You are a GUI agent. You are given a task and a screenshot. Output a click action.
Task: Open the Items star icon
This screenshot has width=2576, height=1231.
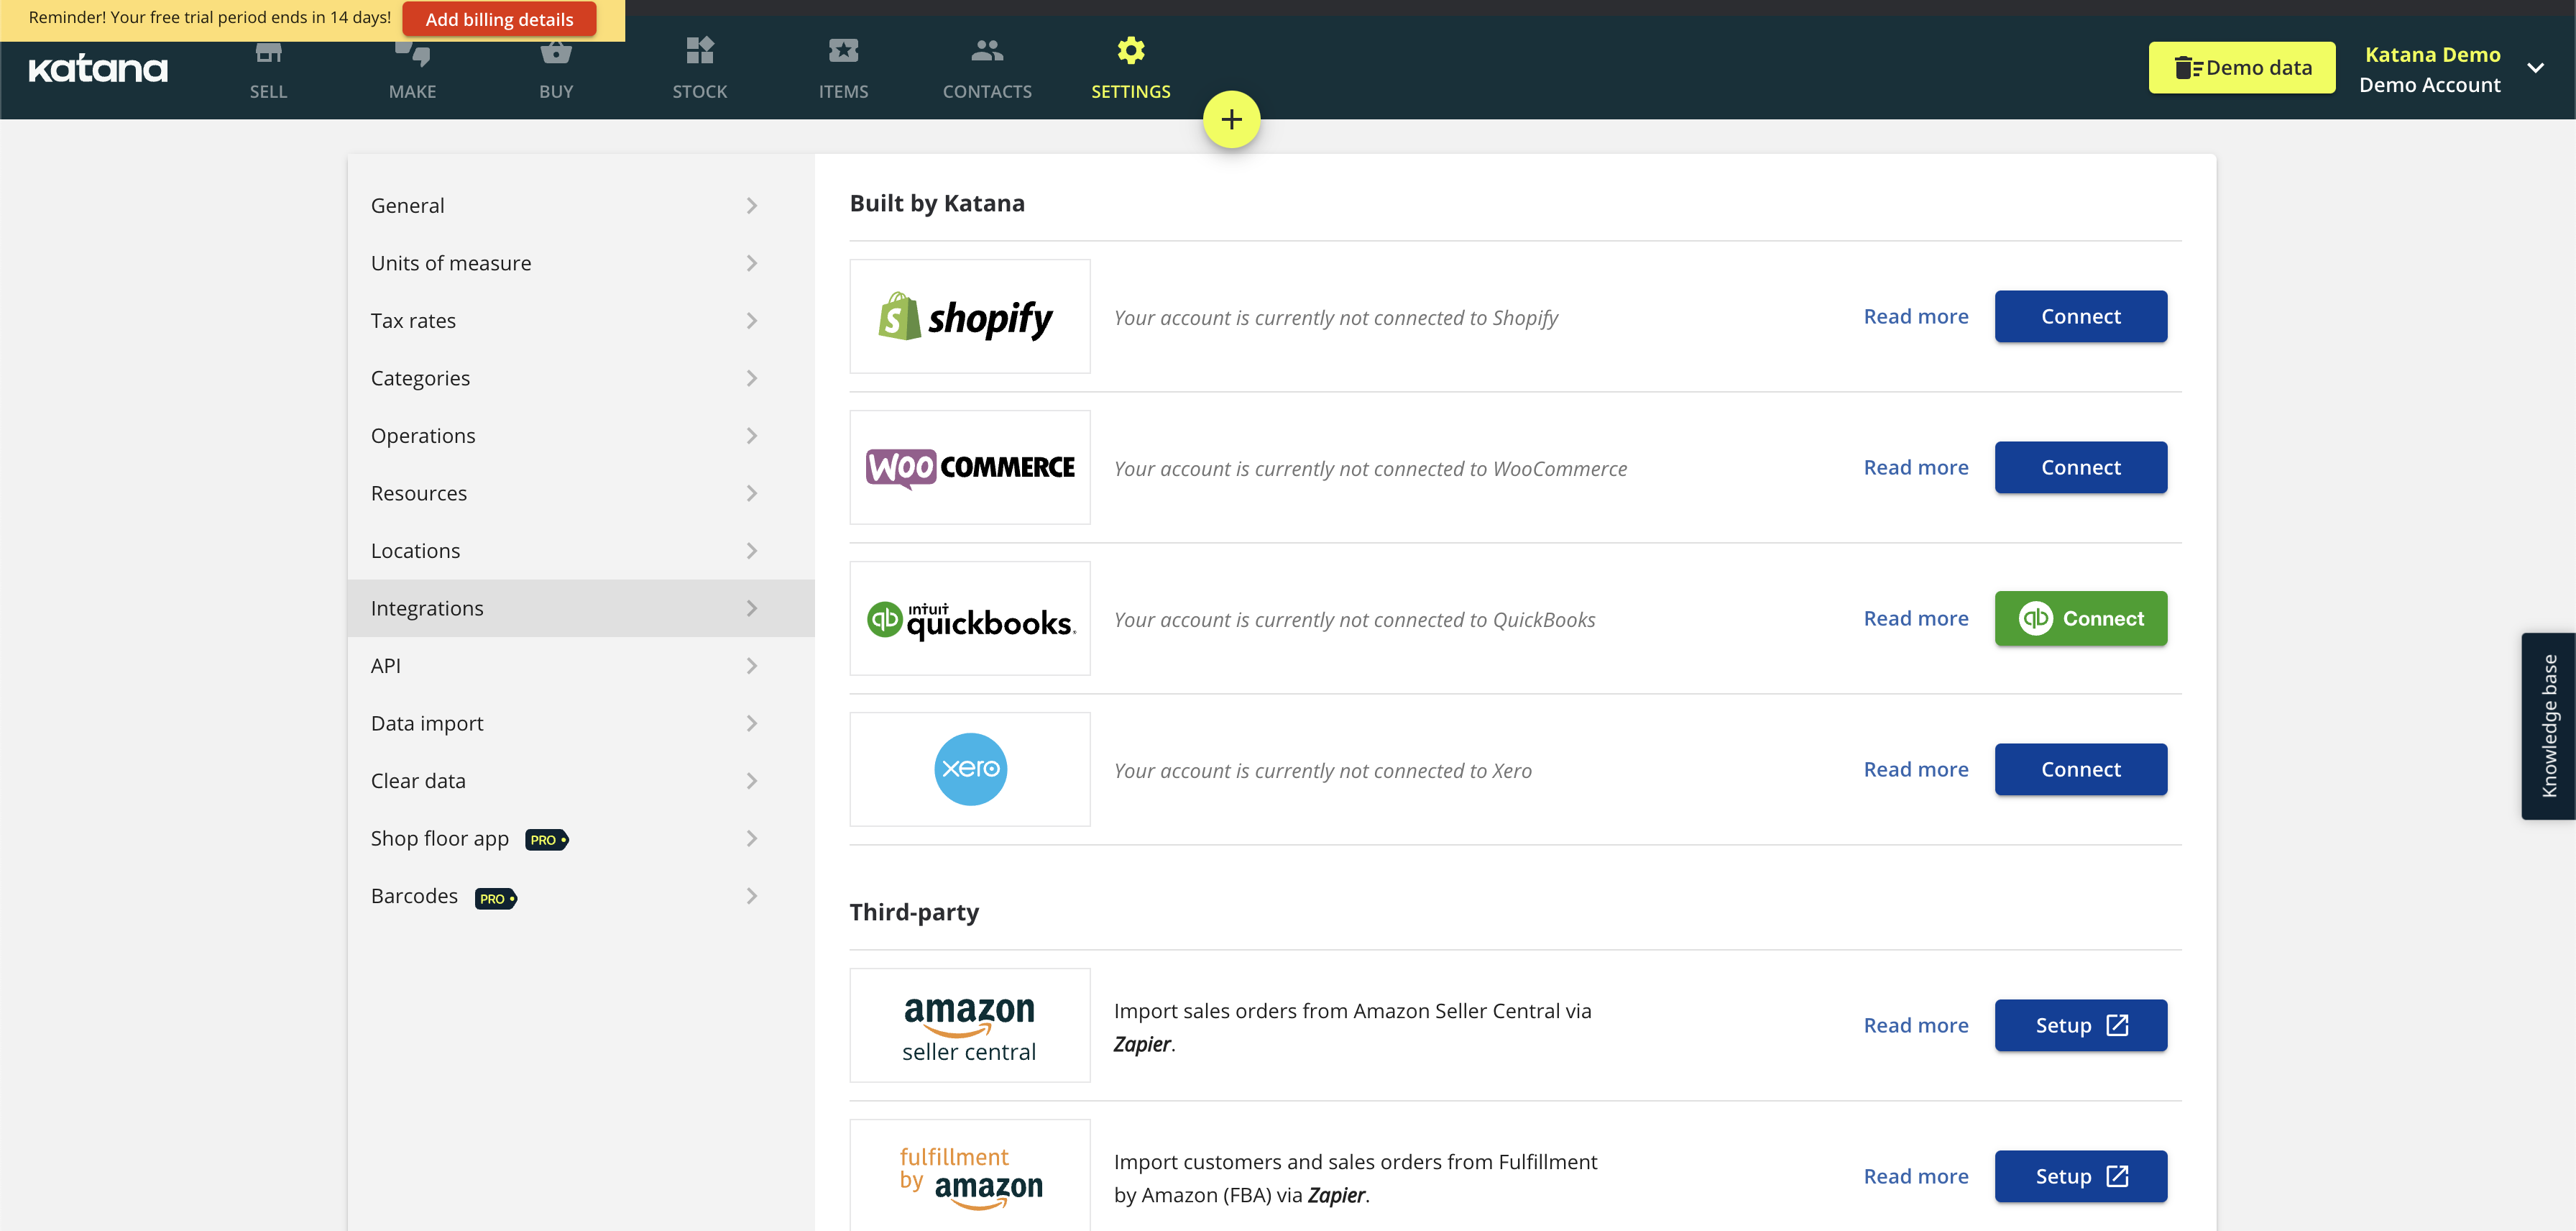click(x=843, y=50)
